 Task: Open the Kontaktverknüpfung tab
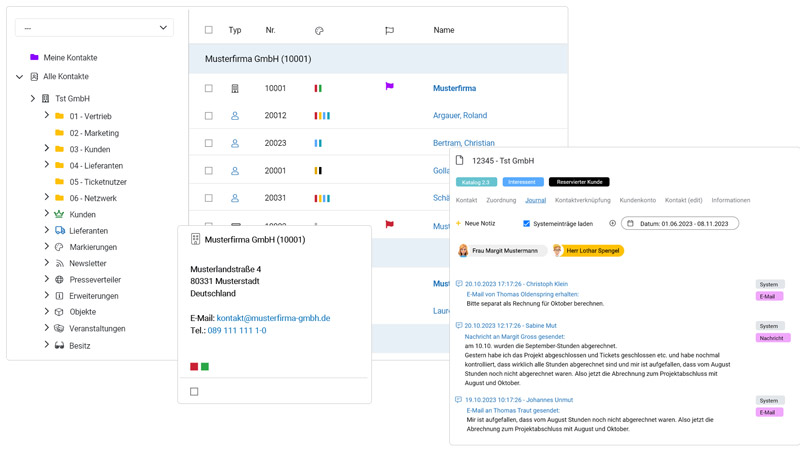[x=583, y=200]
